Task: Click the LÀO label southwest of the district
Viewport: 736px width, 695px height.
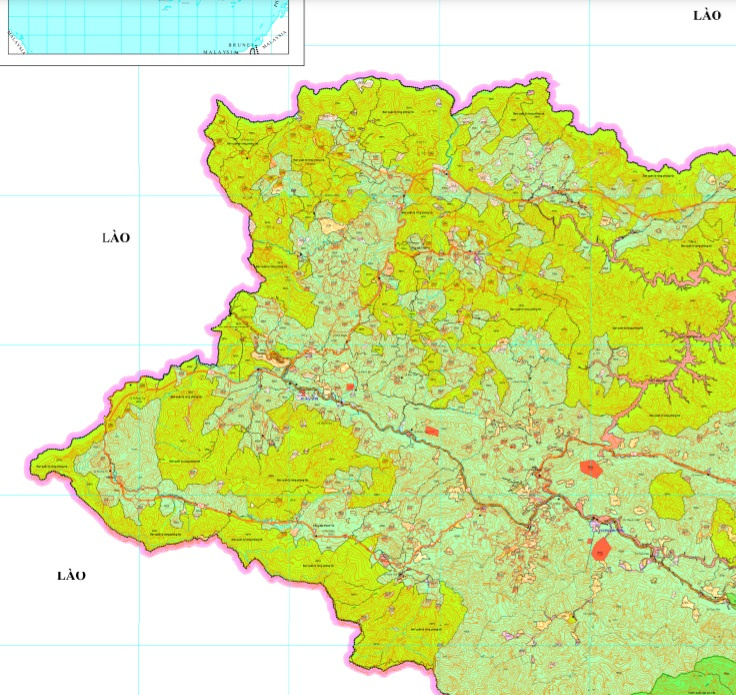Action: pyautogui.click(x=71, y=575)
